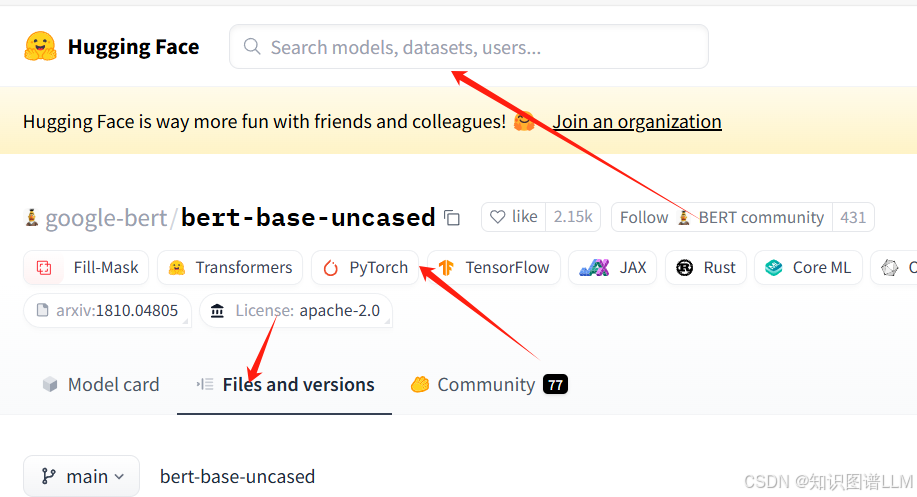Open the 431 followers count
This screenshot has height=497, width=917.
tap(853, 217)
